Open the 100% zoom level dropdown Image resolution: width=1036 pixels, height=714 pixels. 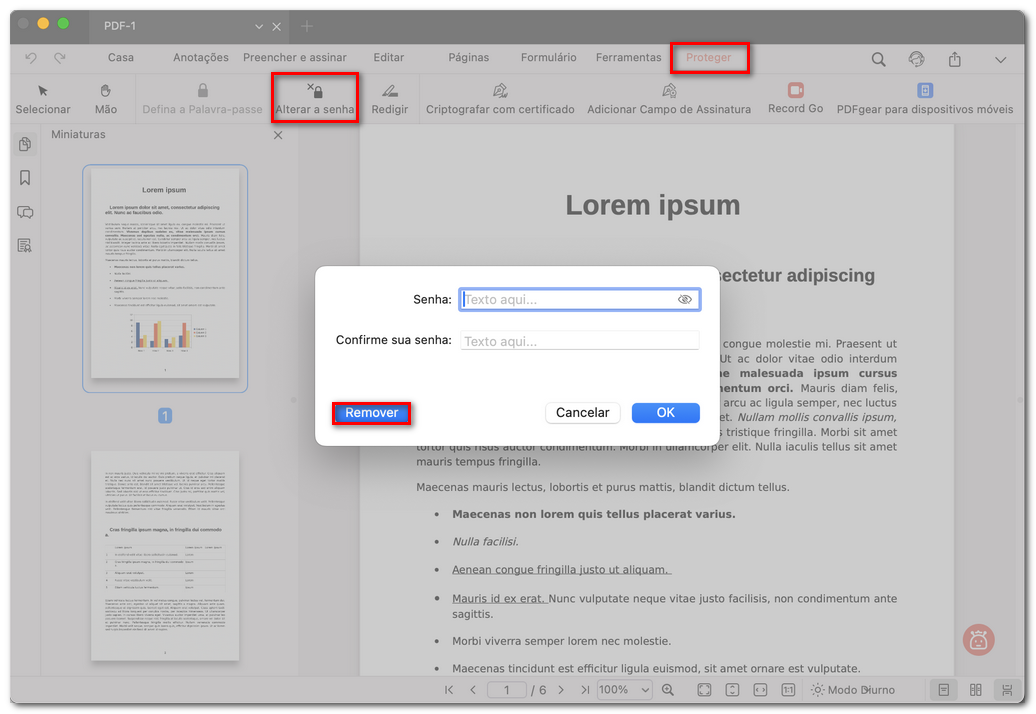[x=624, y=689]
